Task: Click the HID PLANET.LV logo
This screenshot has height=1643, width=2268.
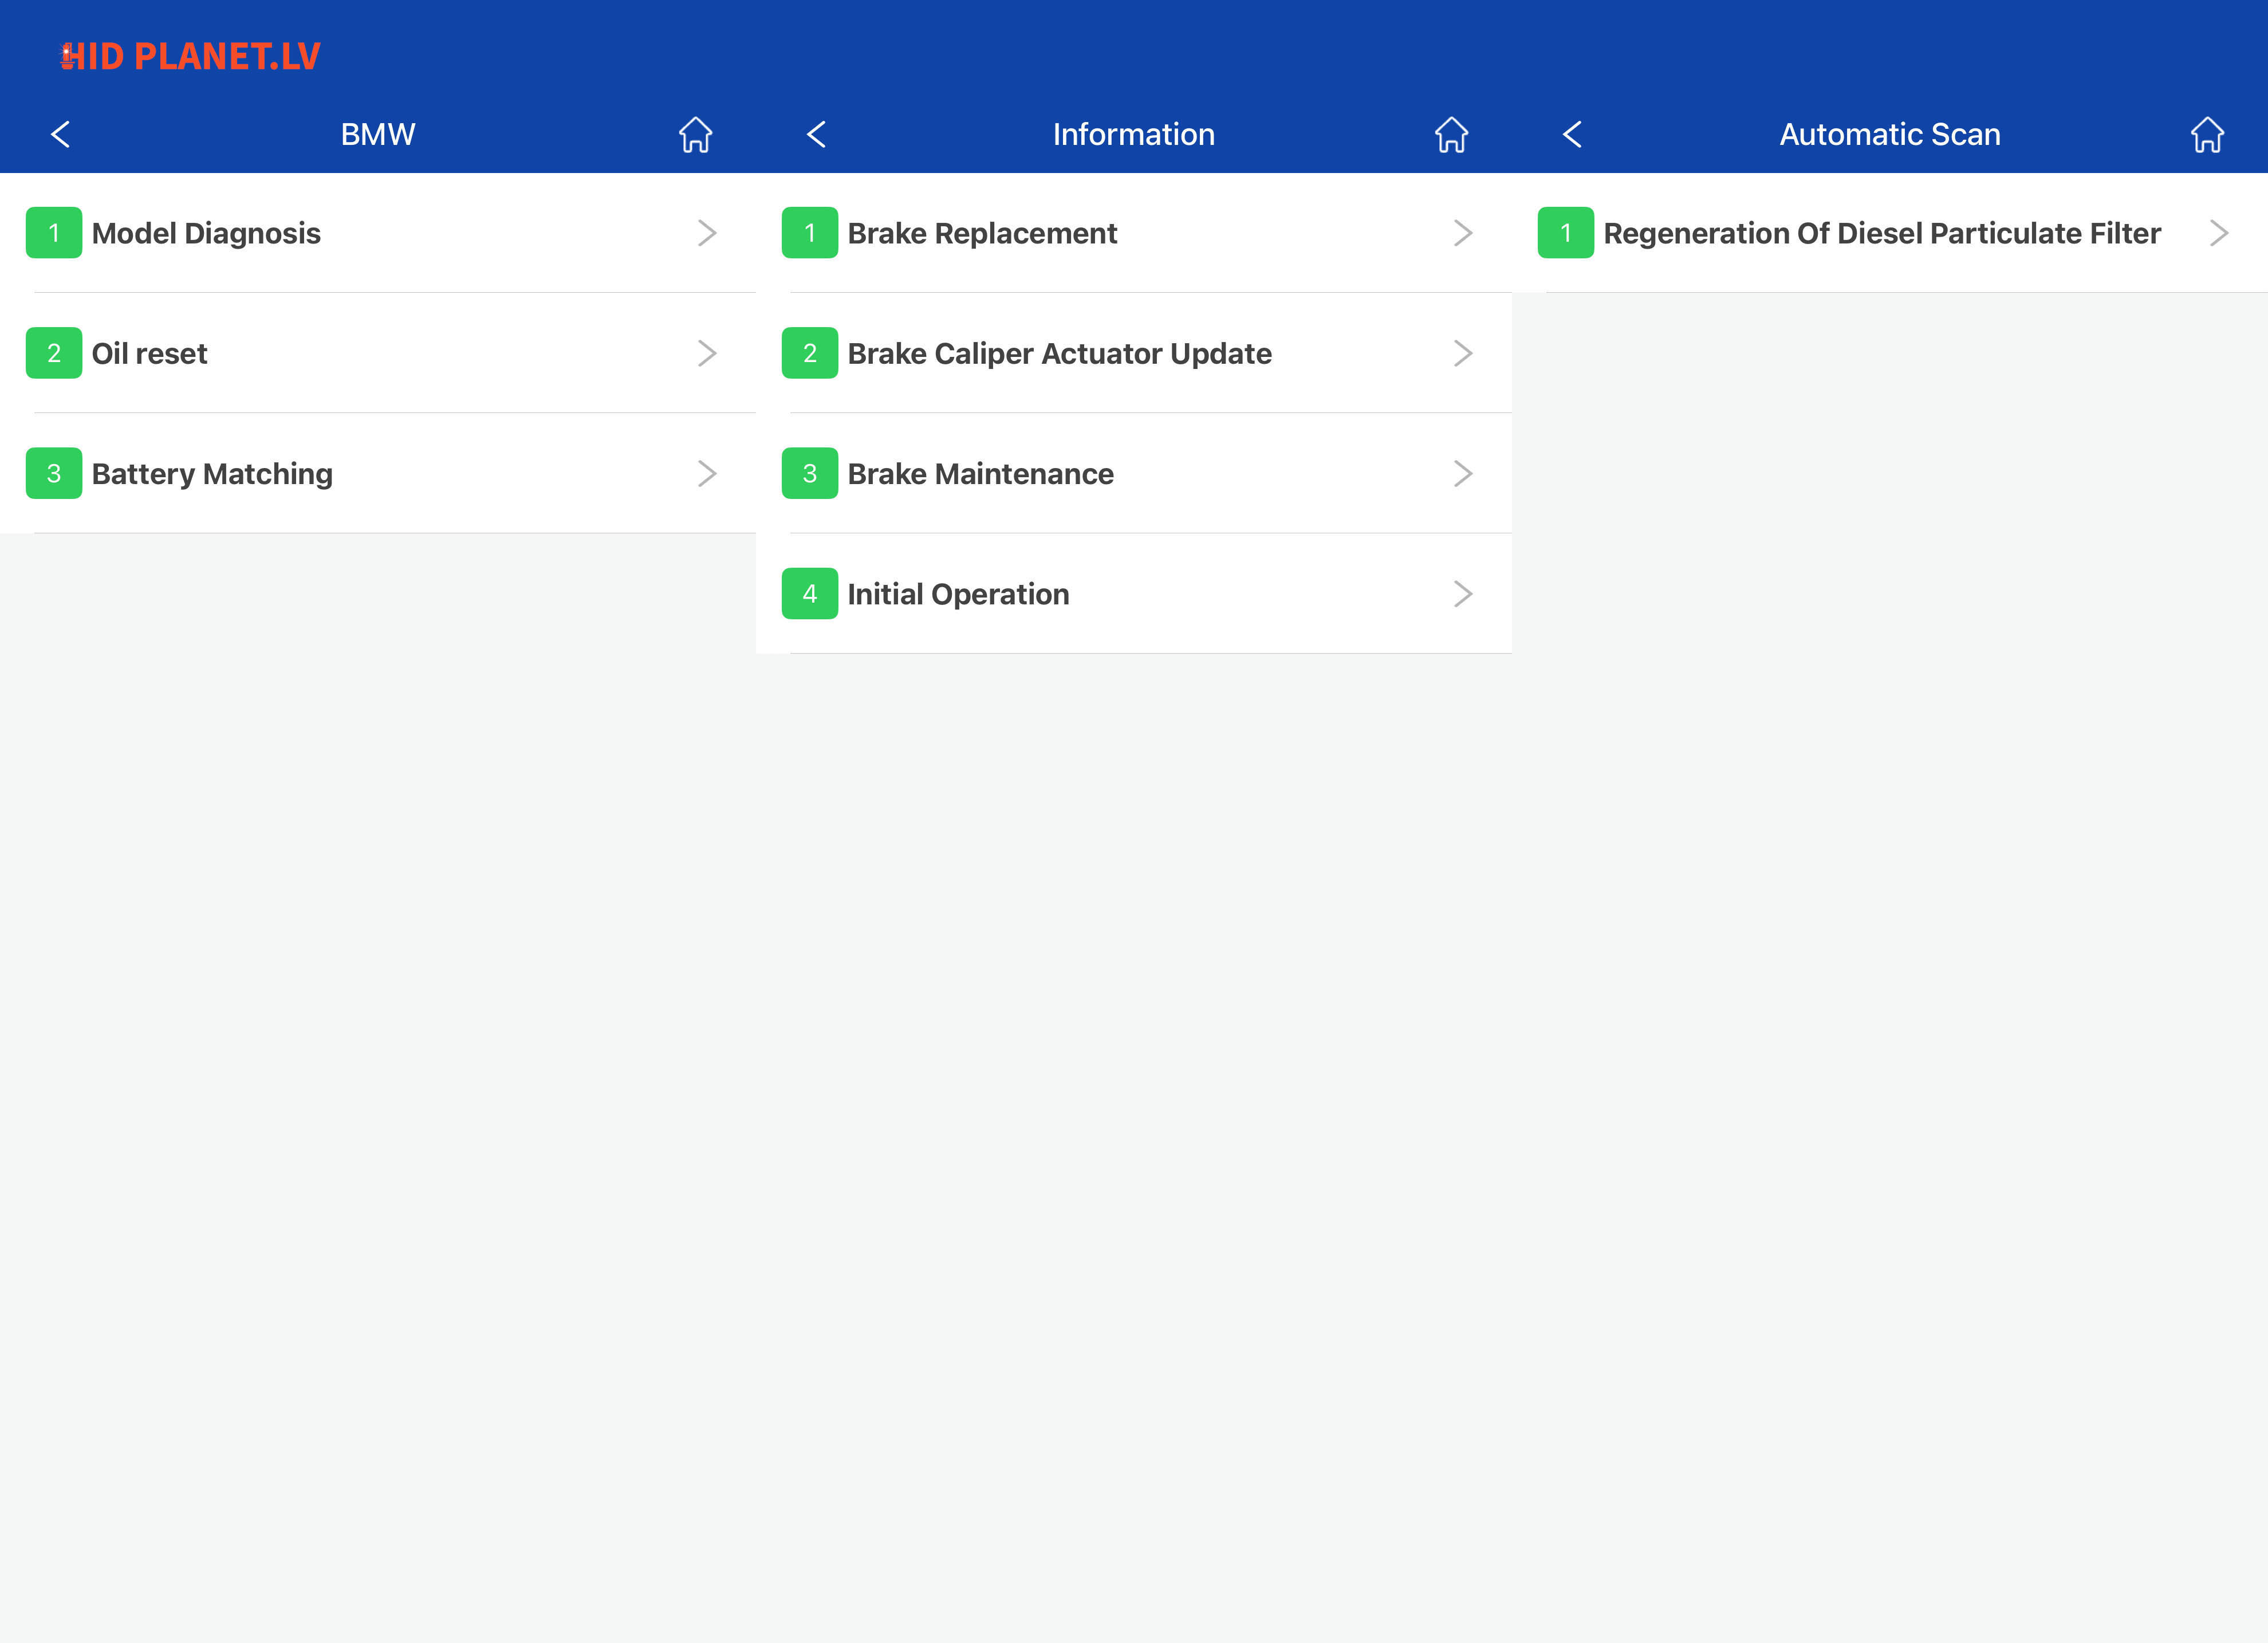Action: 190,57
